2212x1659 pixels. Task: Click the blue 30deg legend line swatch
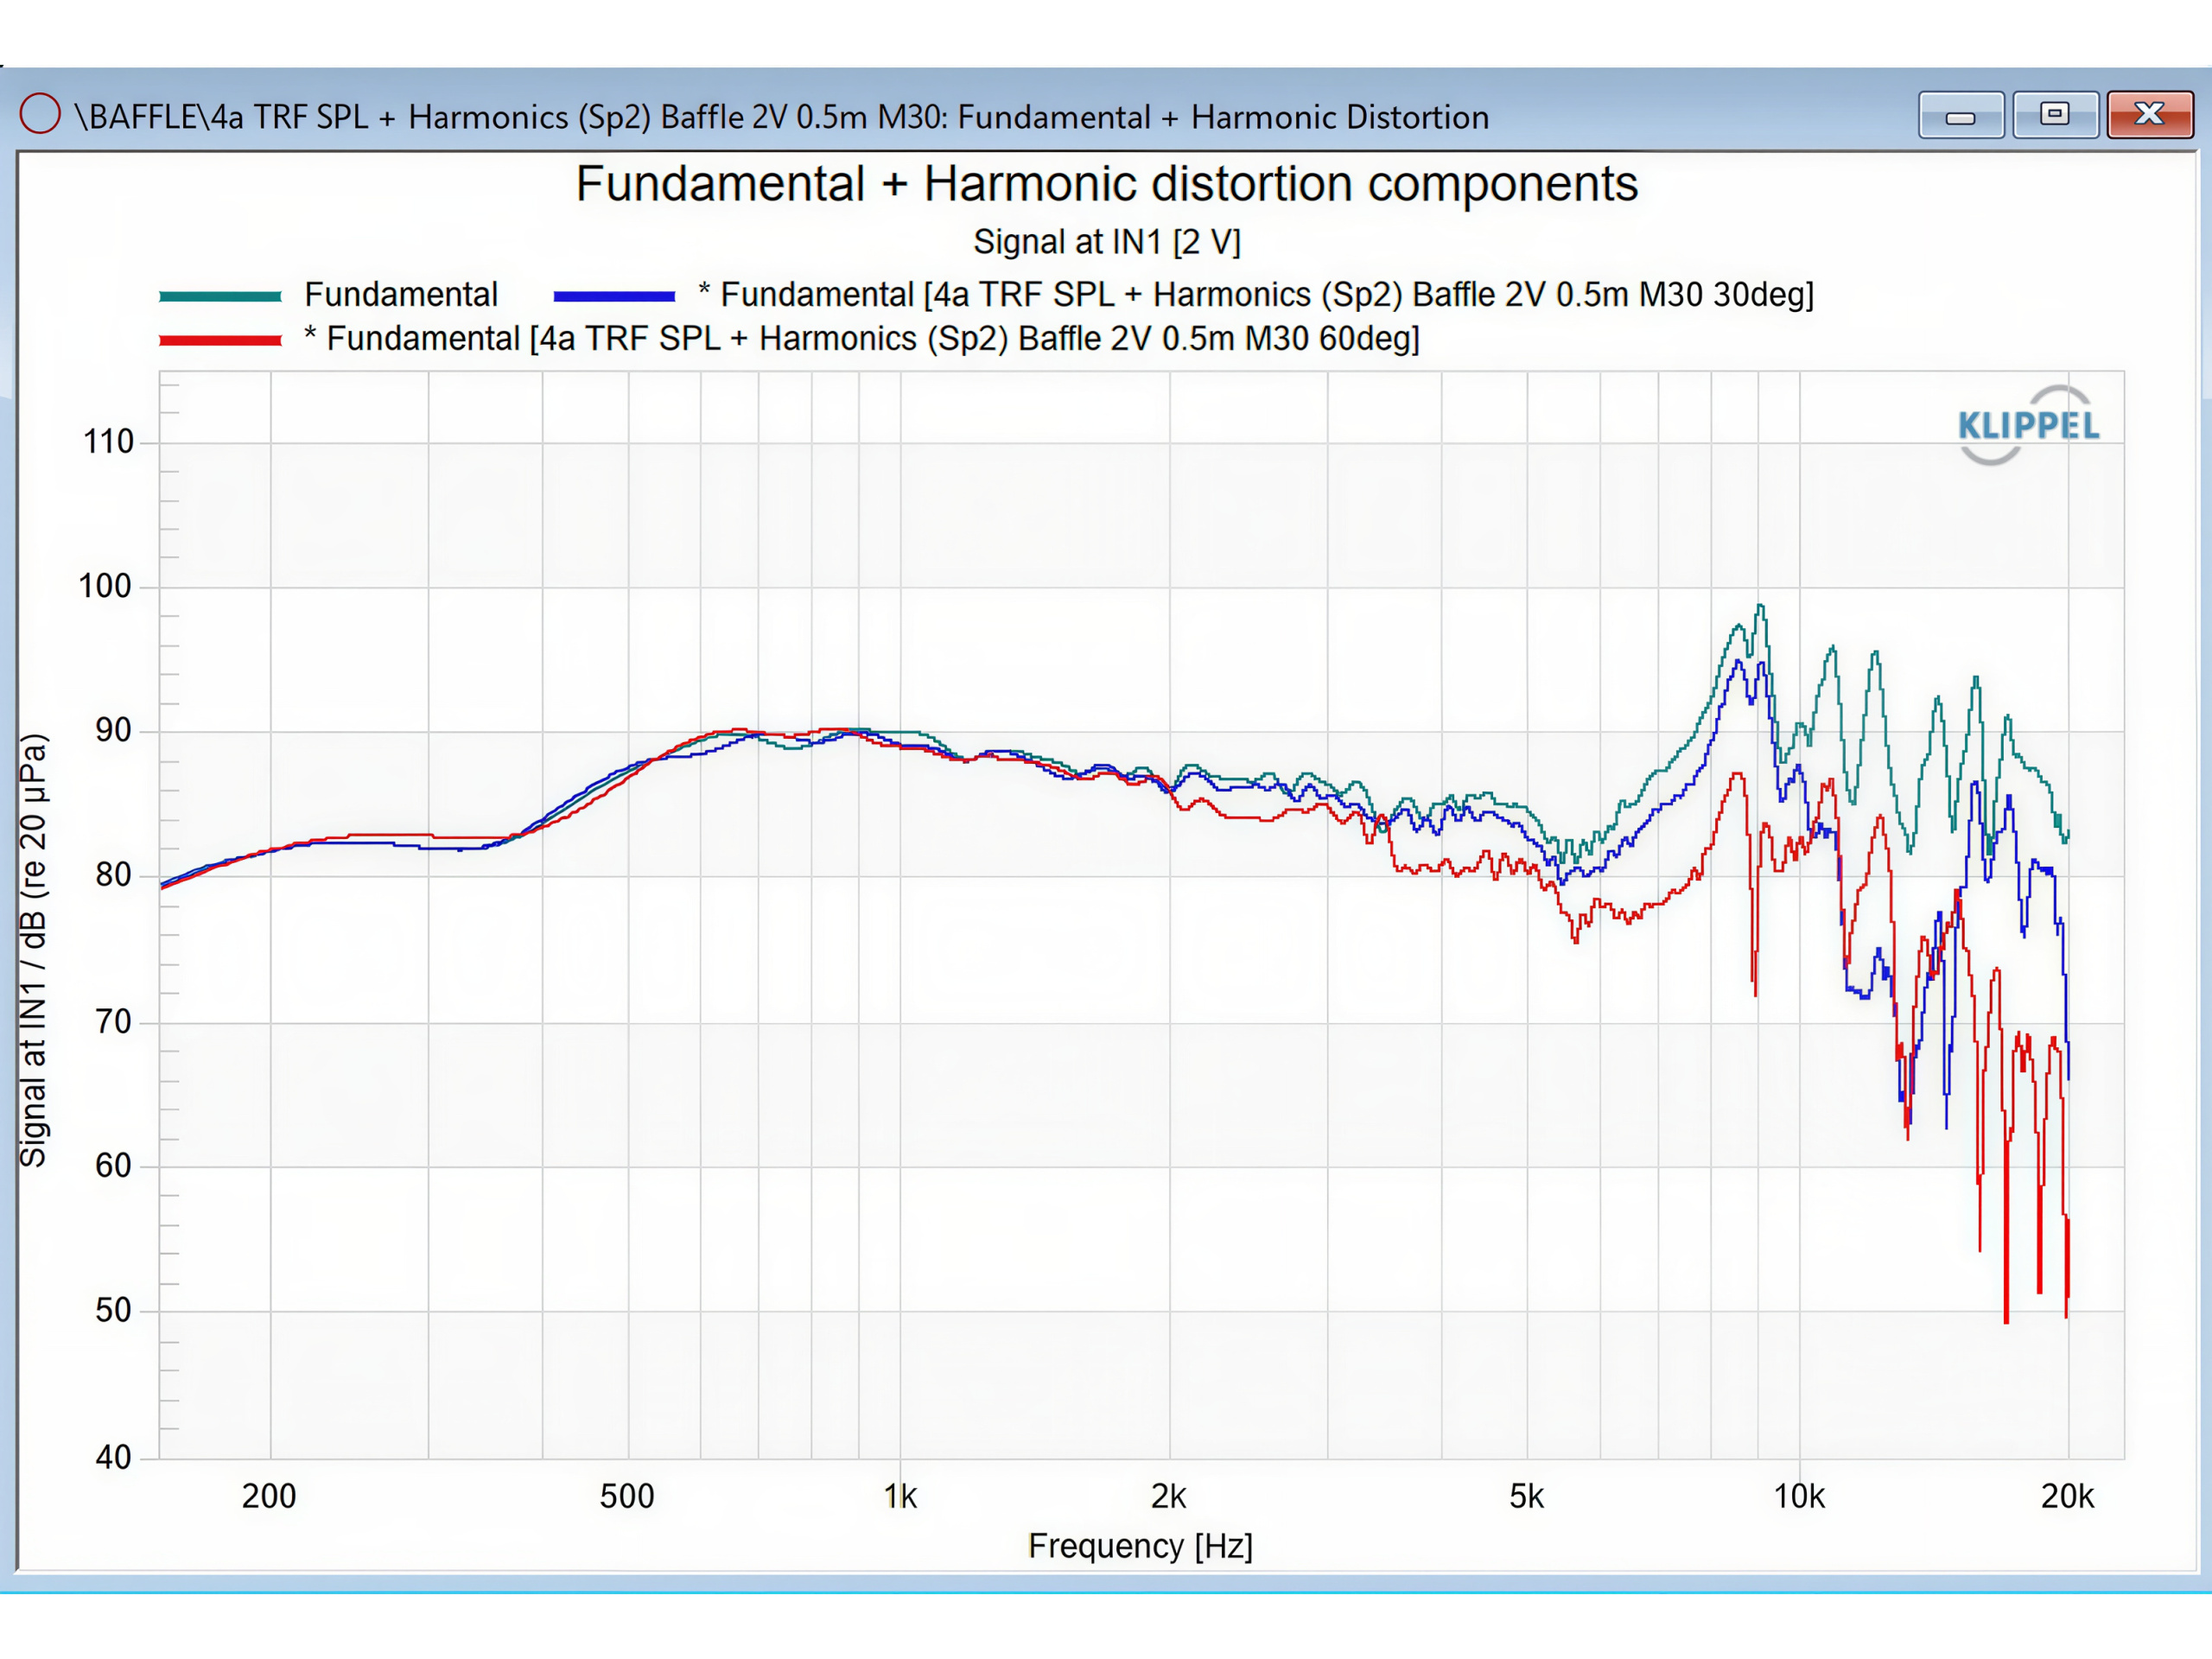(x=614, y=296)
